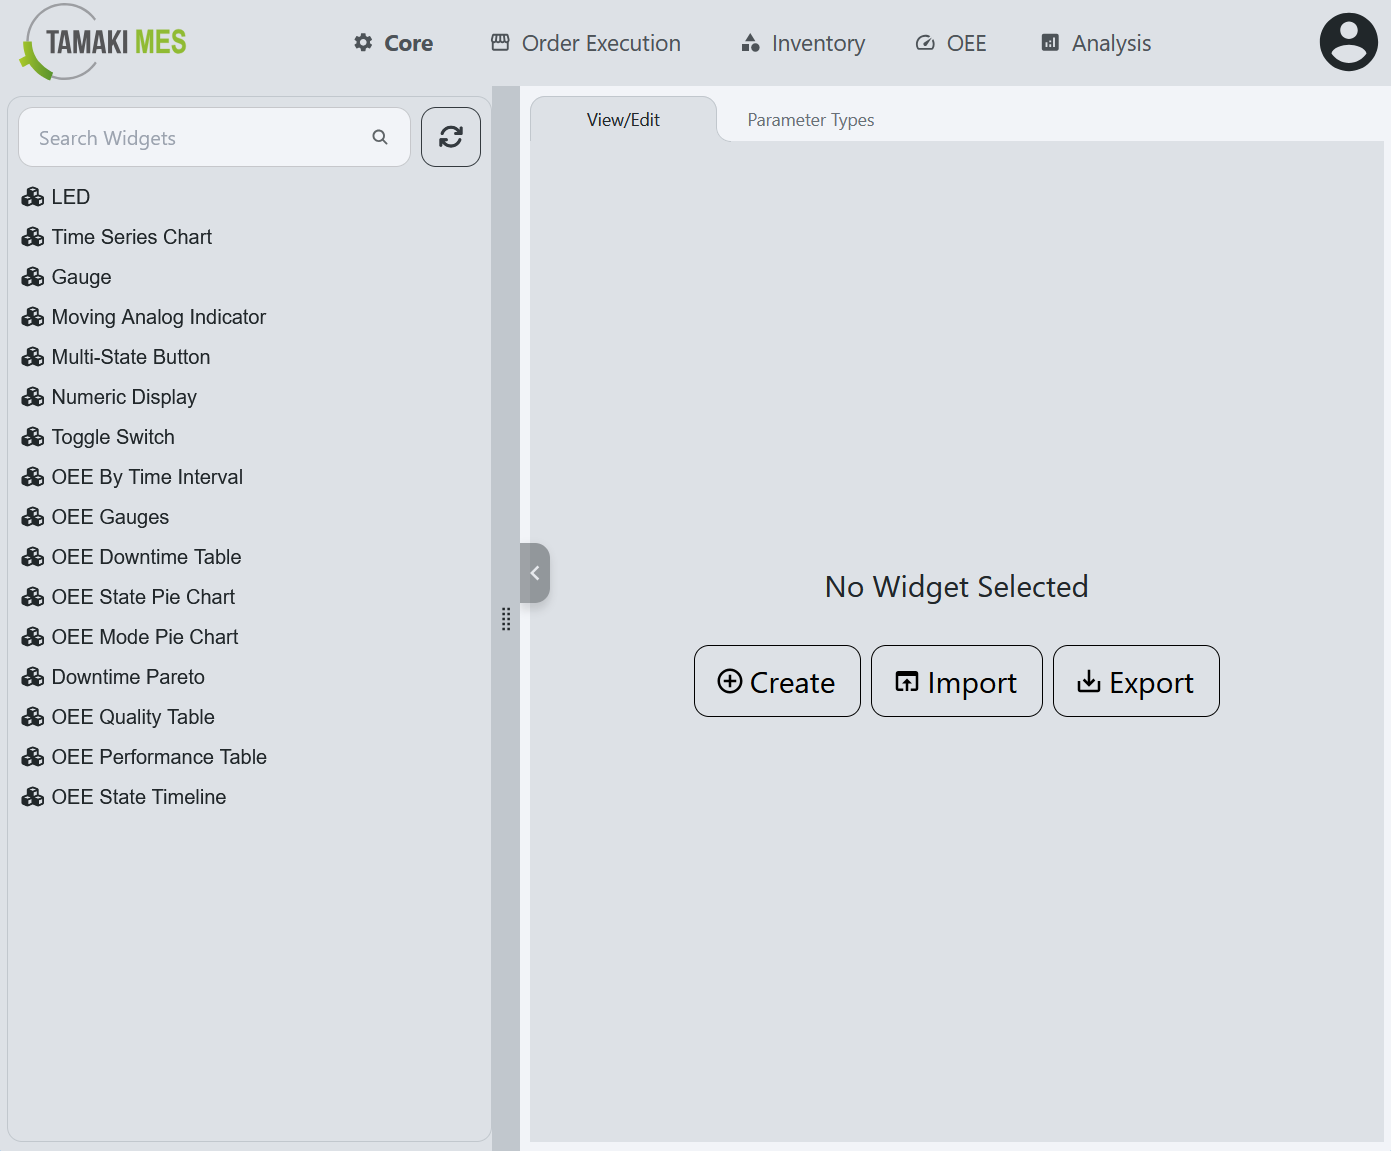Collapse the widget sidebar with chevron handle
Image resolution: width=1391 pixels, height=1151 pixels.
click(x=535, y=573)
